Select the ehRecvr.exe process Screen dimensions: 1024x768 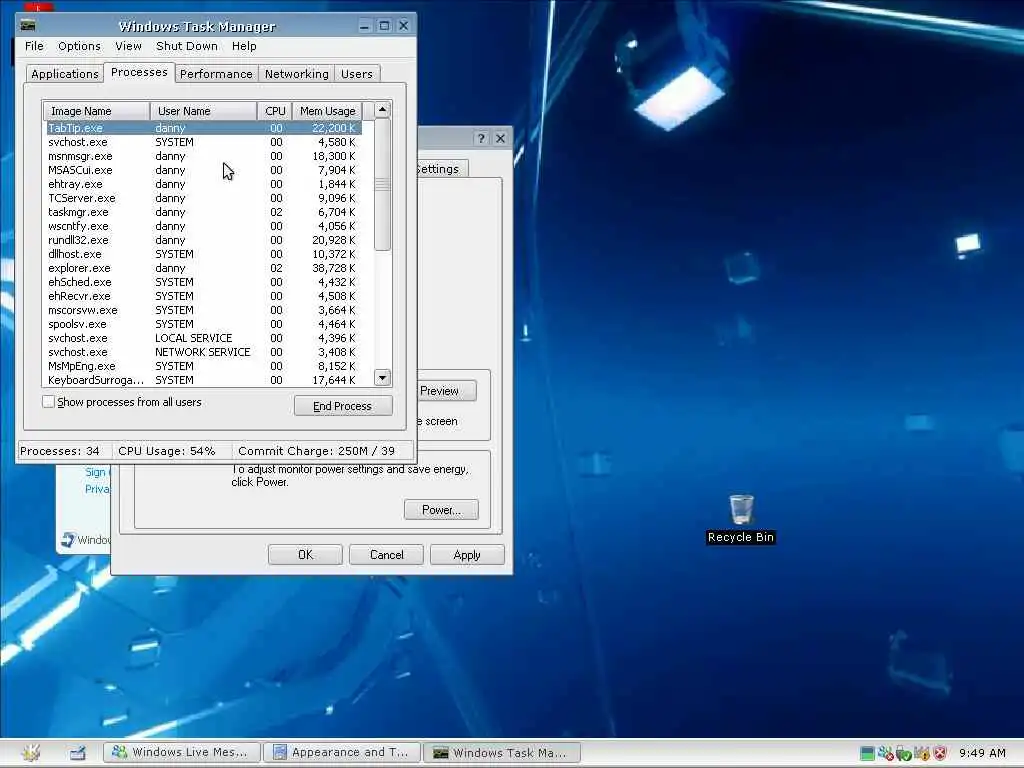pos(203,296)
